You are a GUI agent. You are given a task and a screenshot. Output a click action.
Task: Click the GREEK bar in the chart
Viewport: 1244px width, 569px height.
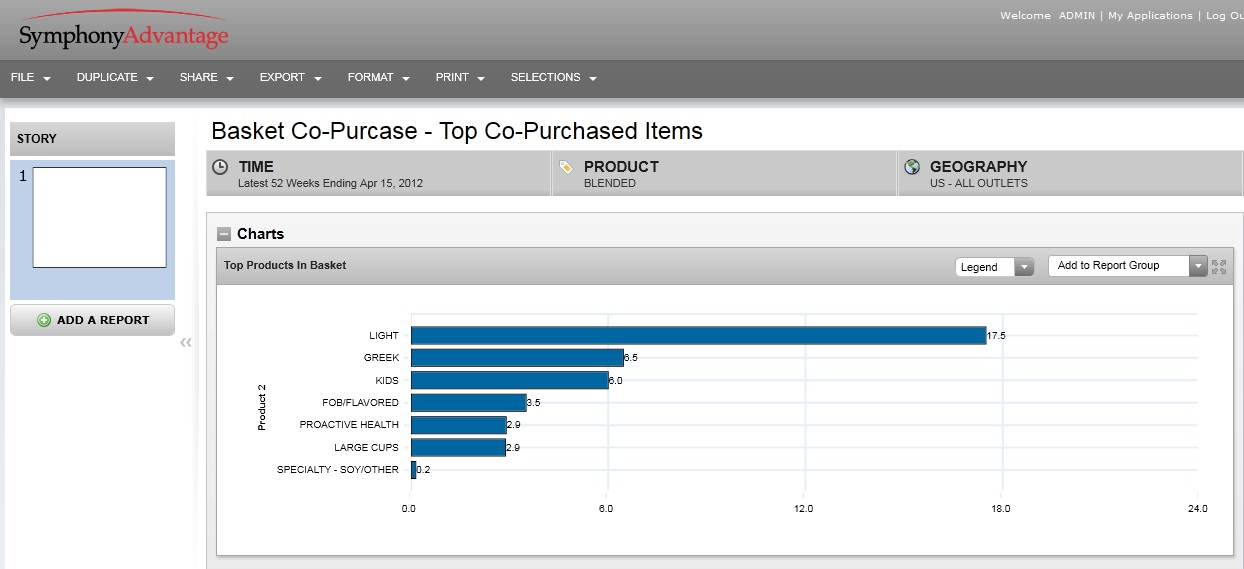point(517,358)
